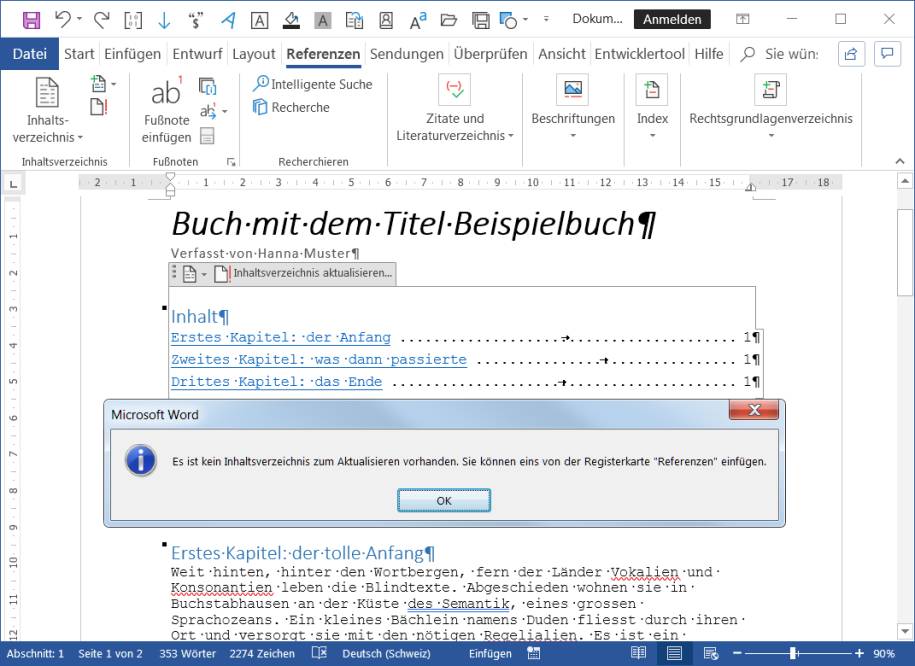Switch to the Überprüfen tab

coord(490,54)
